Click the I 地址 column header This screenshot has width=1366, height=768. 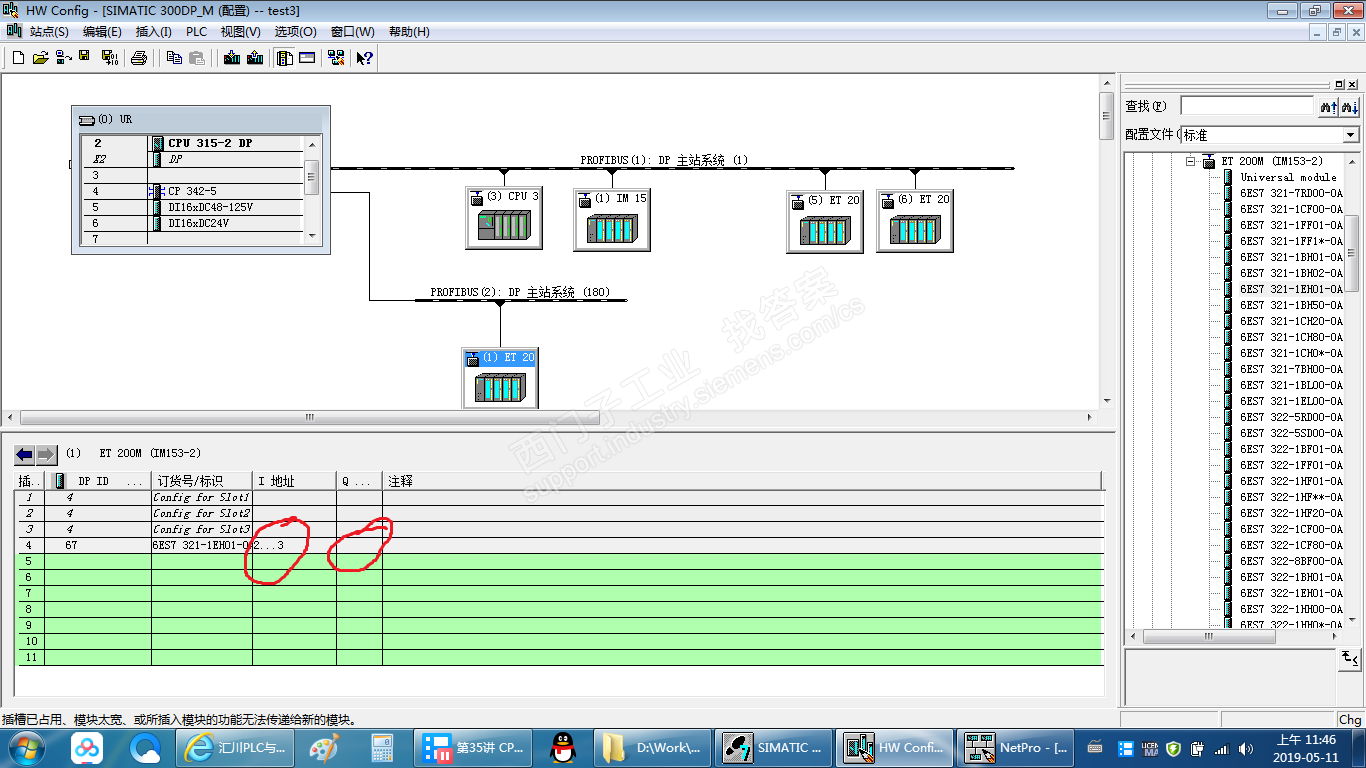point(293,481)
